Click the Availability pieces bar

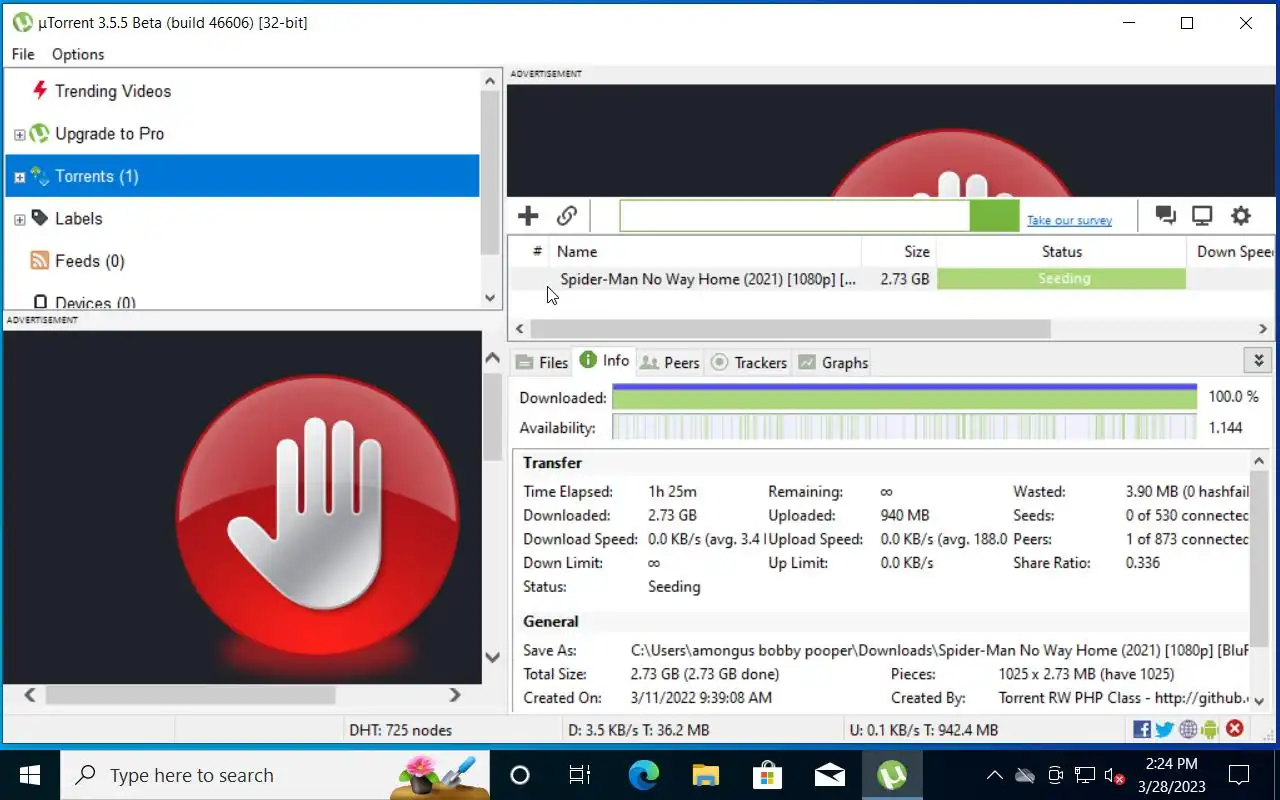coord(904,428)
